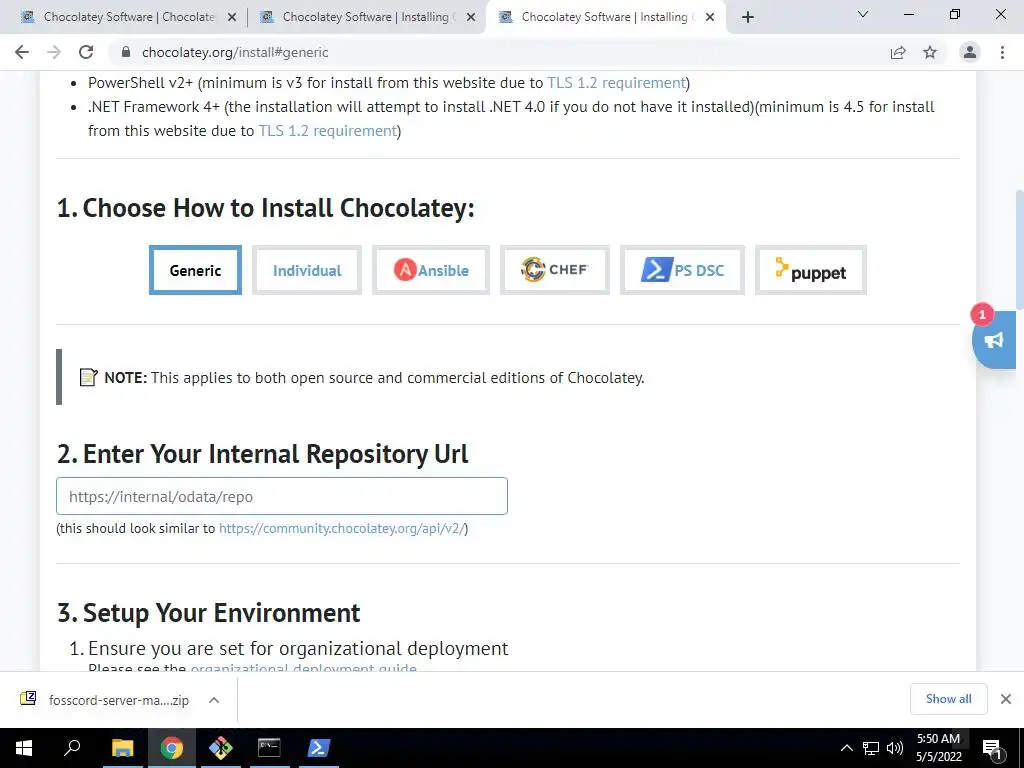Open the organizational deployment guide link
Image resolution: width=1024 pixels, height=768 pixels.
[x=304, y=667]
